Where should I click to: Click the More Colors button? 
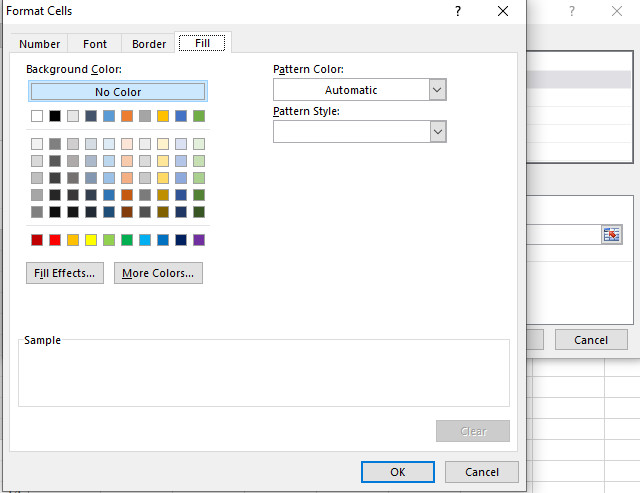click(x=158, y=273)
